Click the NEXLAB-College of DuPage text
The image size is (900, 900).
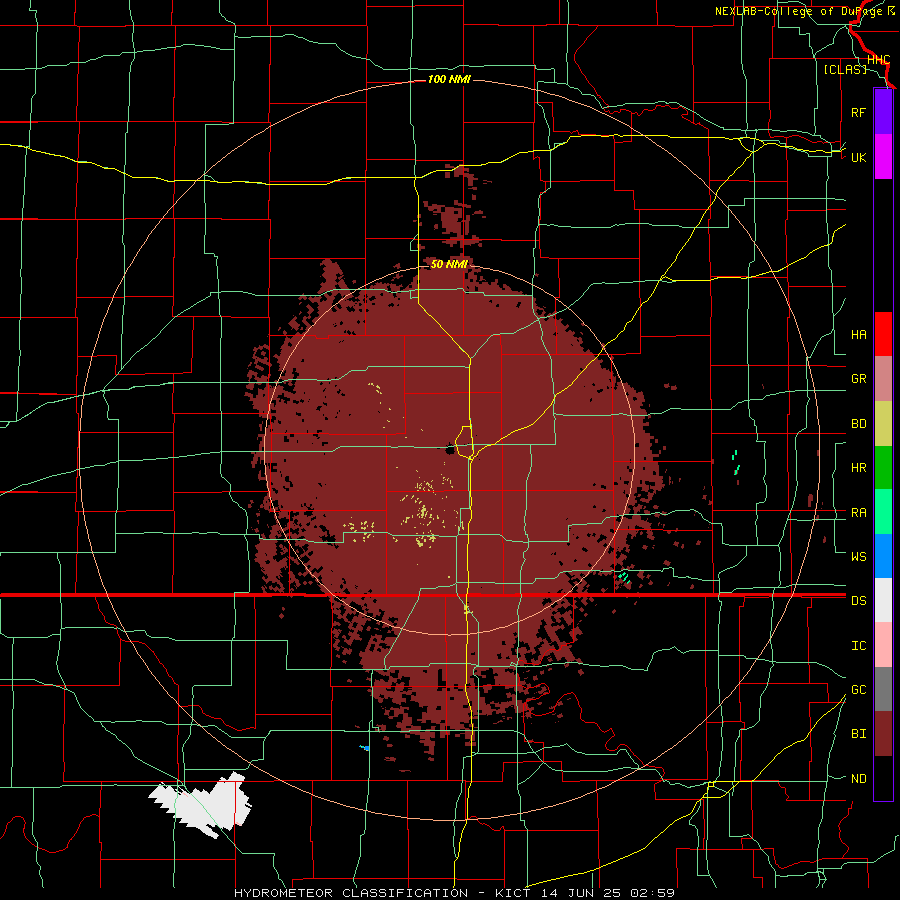[798, 11]
